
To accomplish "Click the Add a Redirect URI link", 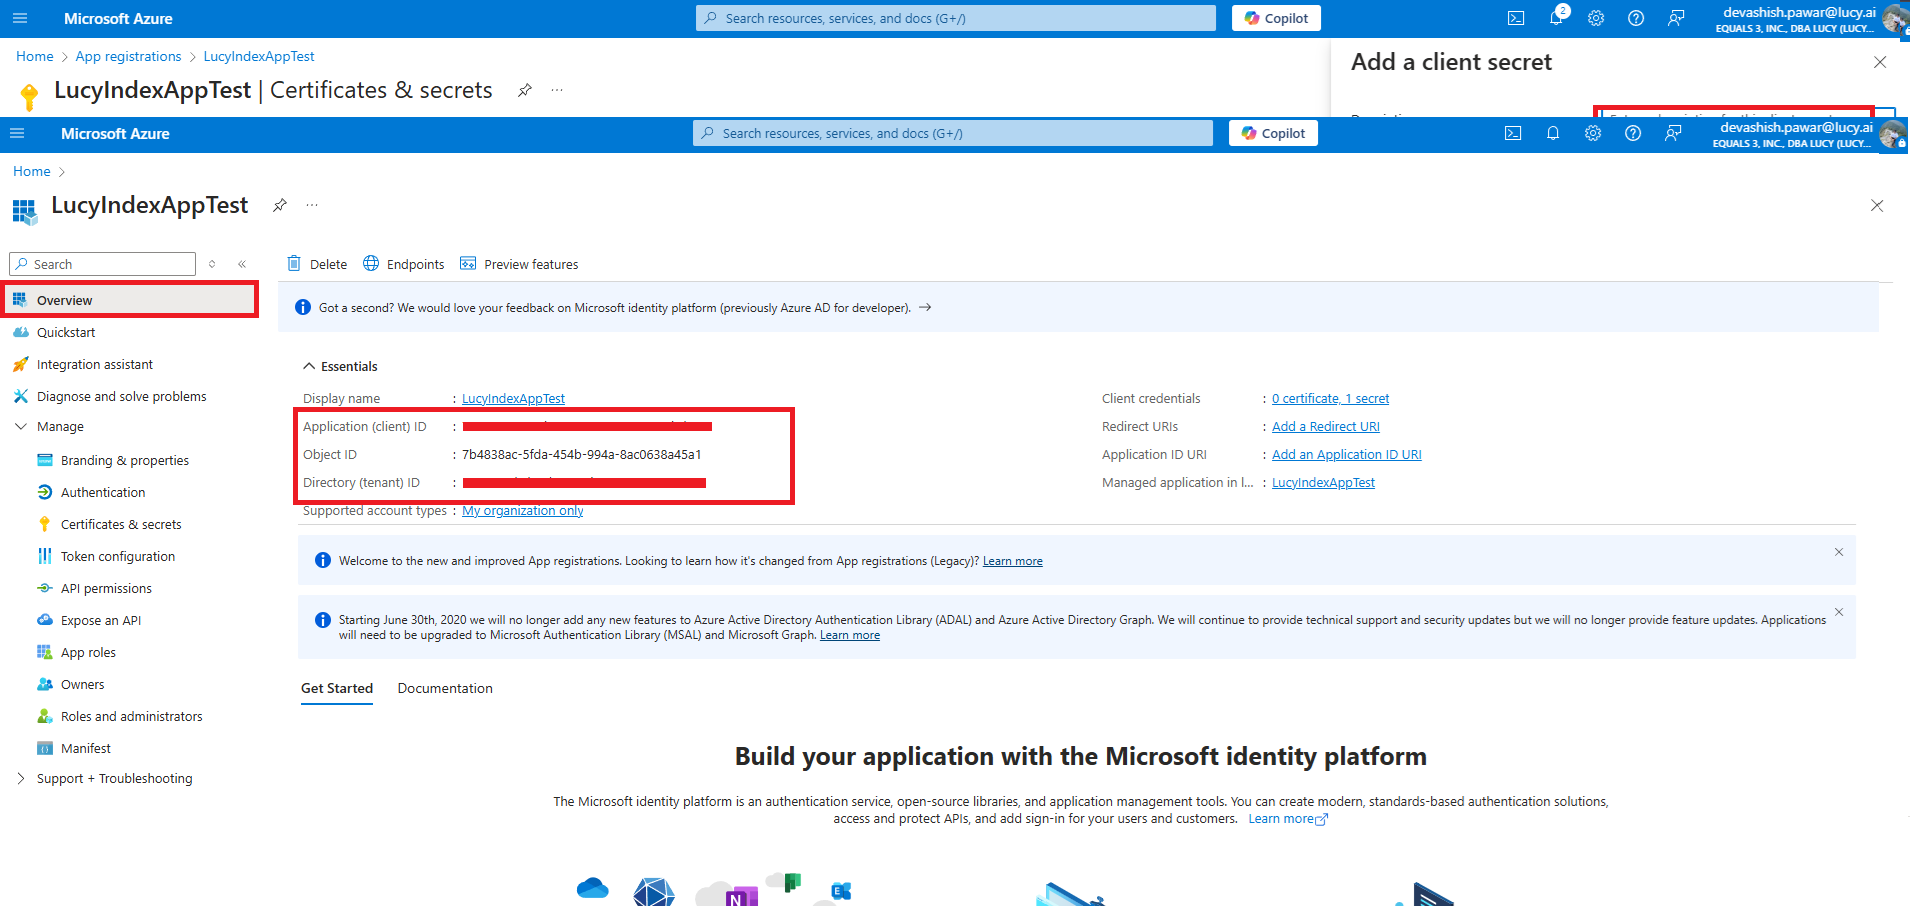I will click(x=1325, y=426).
